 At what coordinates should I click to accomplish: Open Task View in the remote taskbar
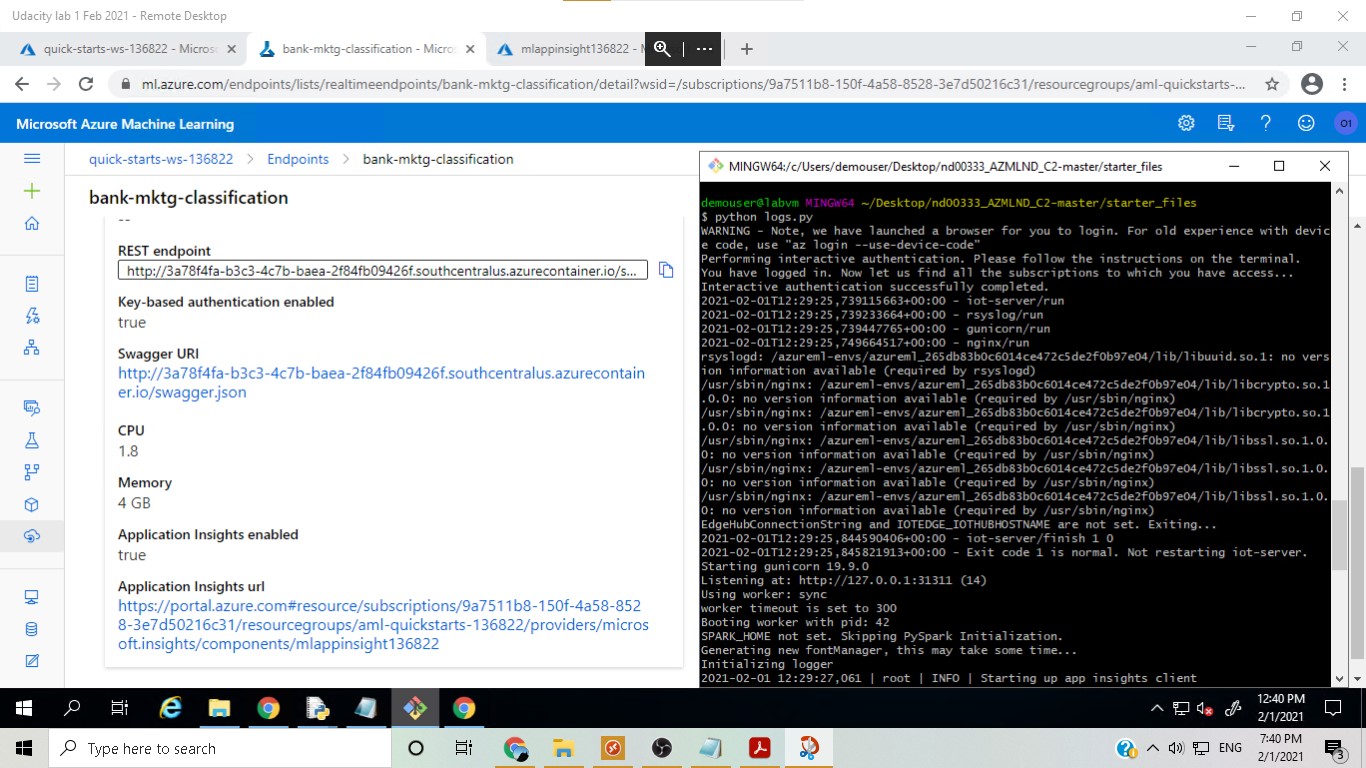pos(119,708)
